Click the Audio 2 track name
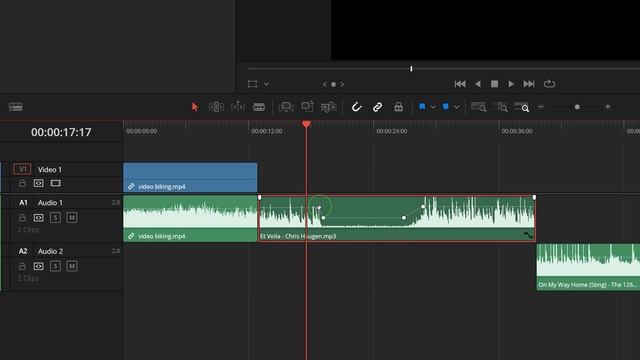Screen dimensions: 640x360 point(50,251)
